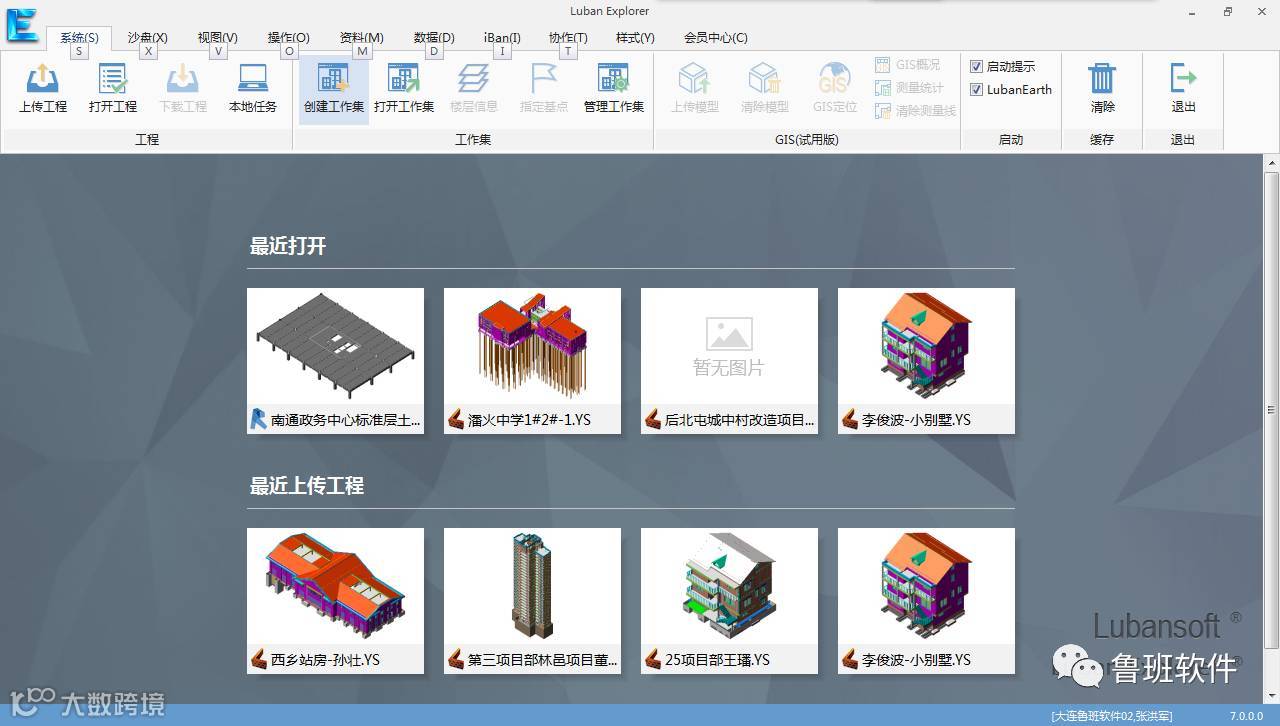
Task: Open a project with 打开工程
Action: 113,88
